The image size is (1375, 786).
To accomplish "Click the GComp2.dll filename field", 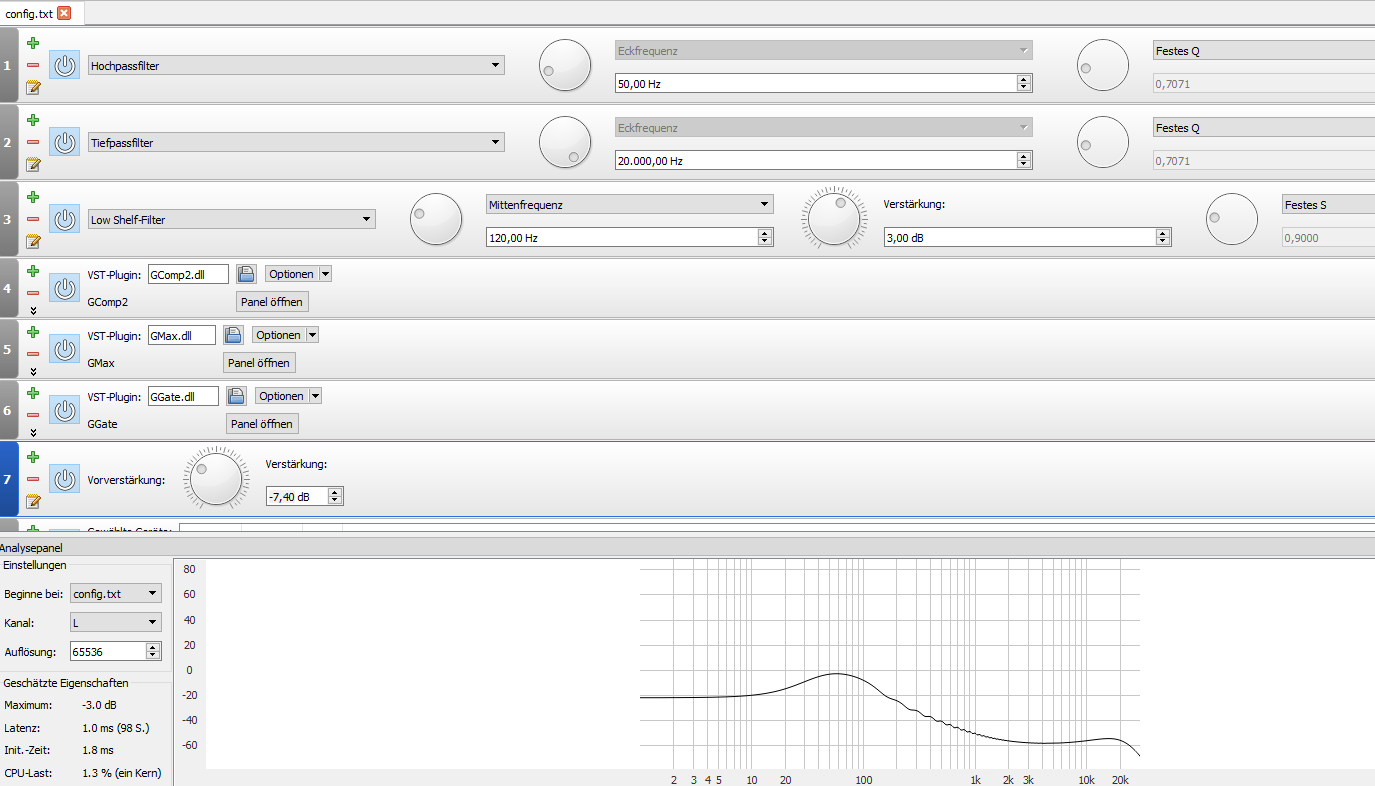I will tap(188, 274).
